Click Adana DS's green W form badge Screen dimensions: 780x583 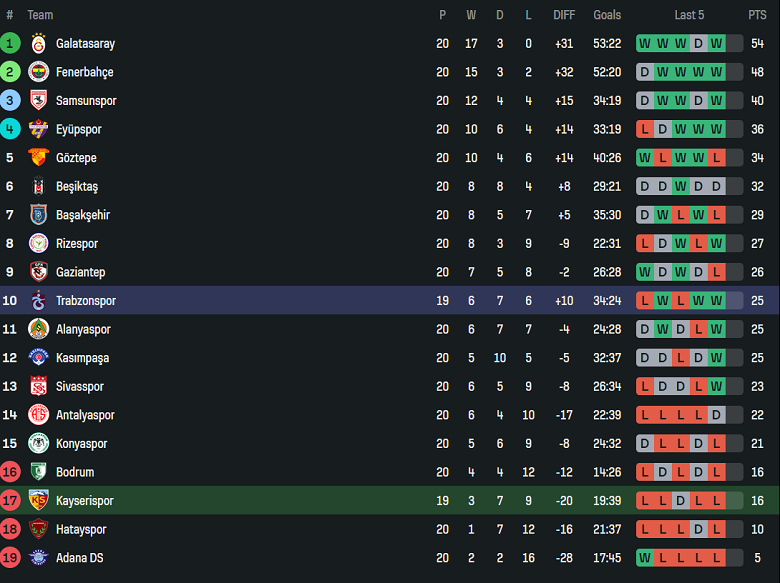(645, 558)
